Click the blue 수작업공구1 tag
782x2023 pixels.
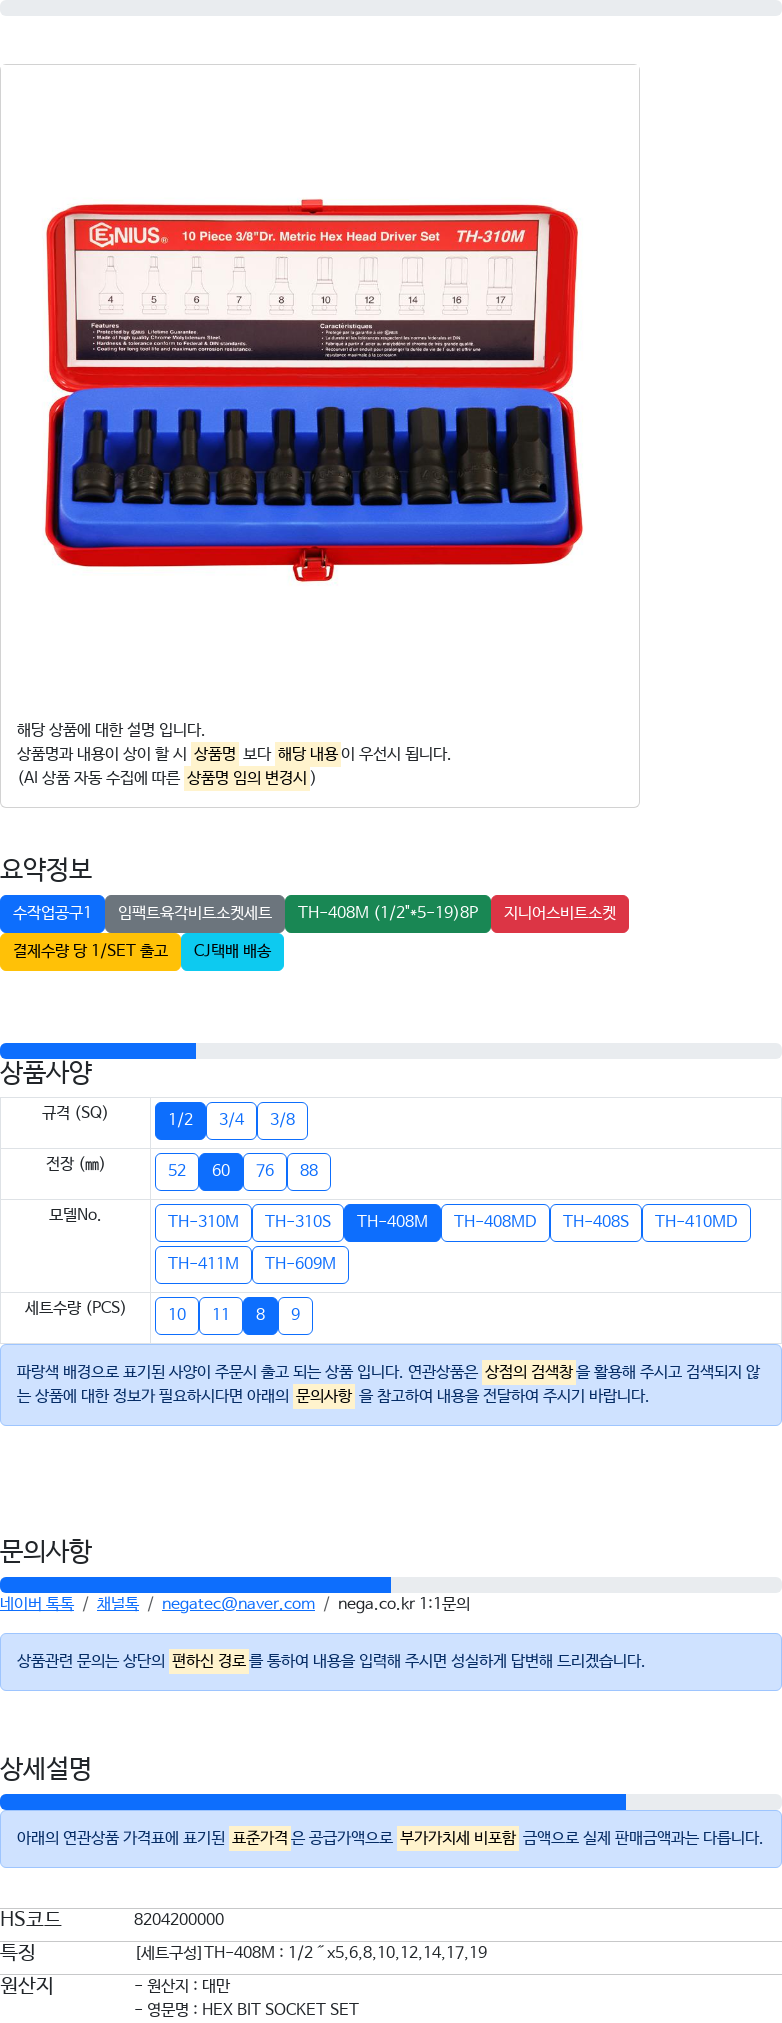[52, 913]
